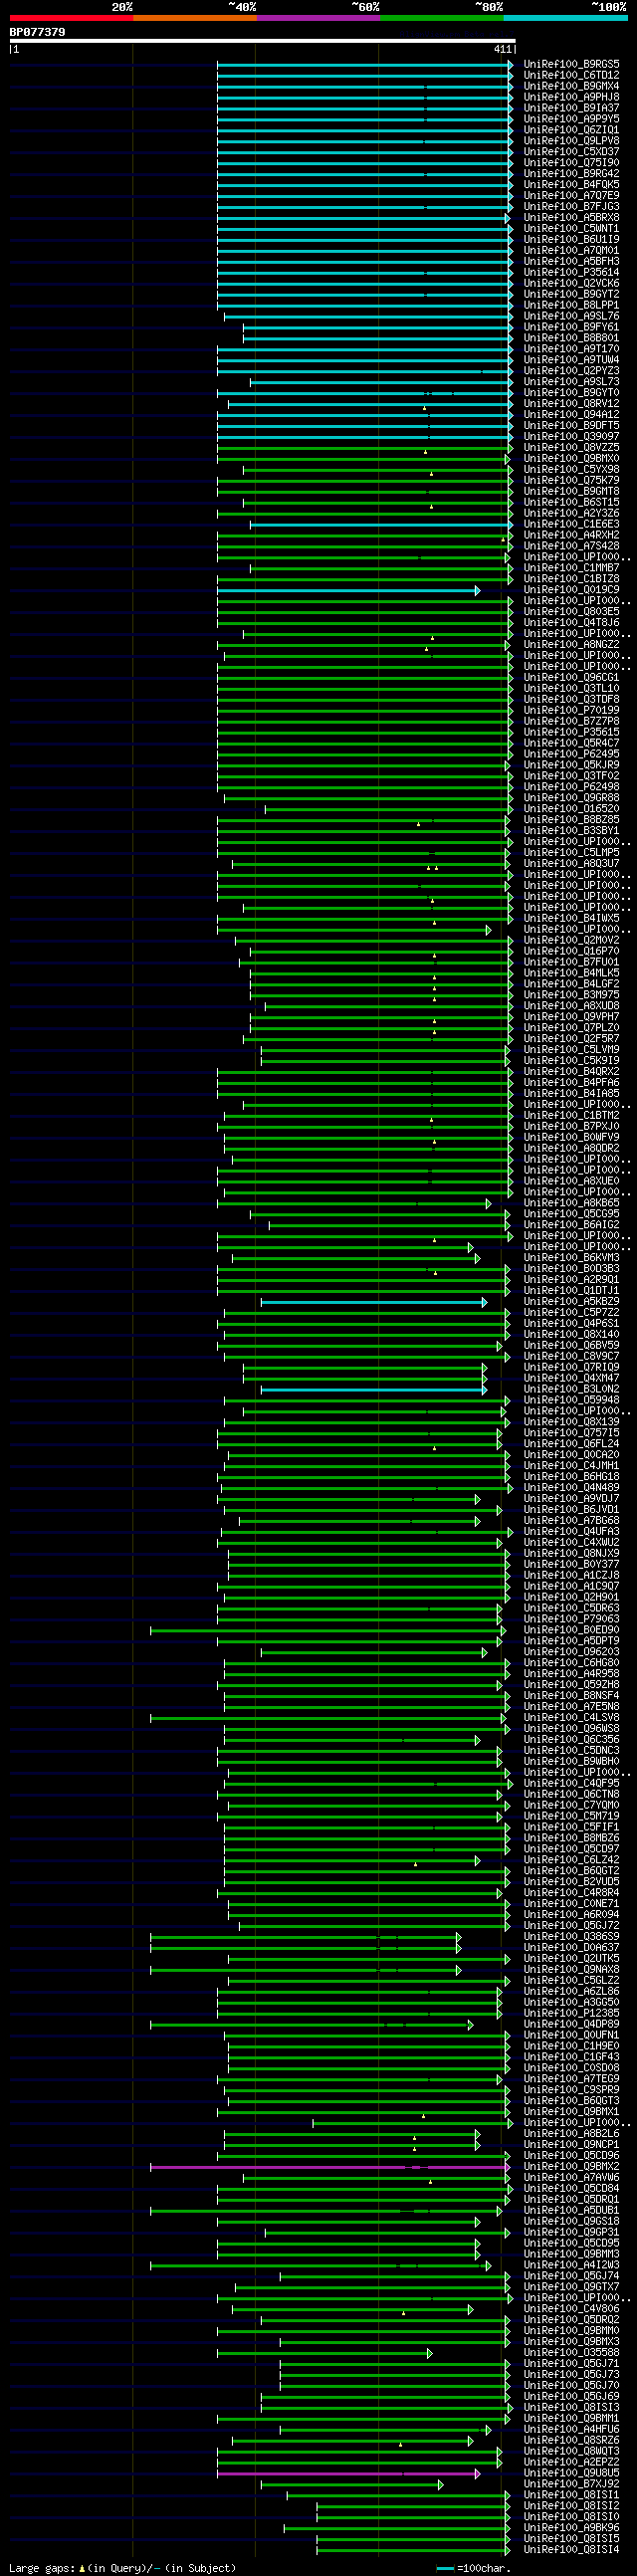Click the orange ~40% color legend segment
The height and width of the screenshot is (2576, 637).
click(x=195, y=18)
